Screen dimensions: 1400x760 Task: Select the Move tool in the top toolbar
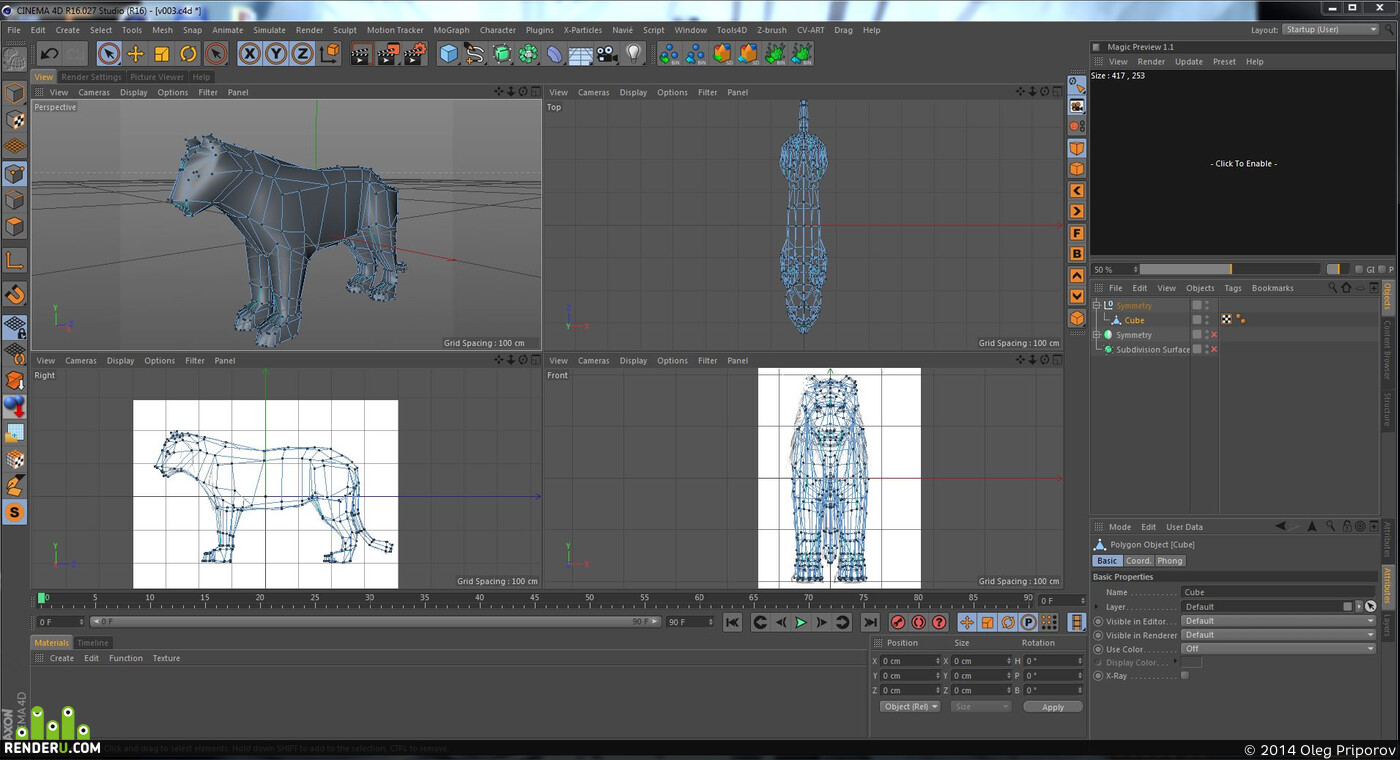click(135, 54)
